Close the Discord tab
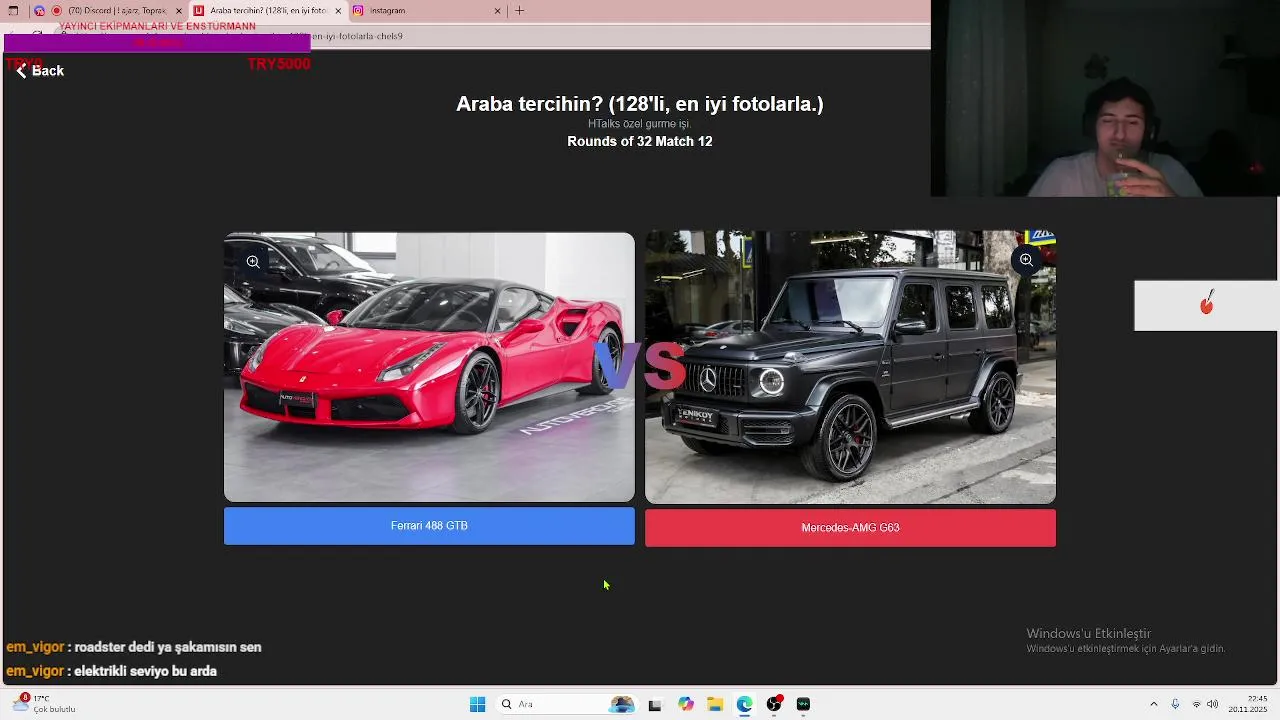Image resolution: width=1280 pixels, height=720 pixels. (179, 11)
